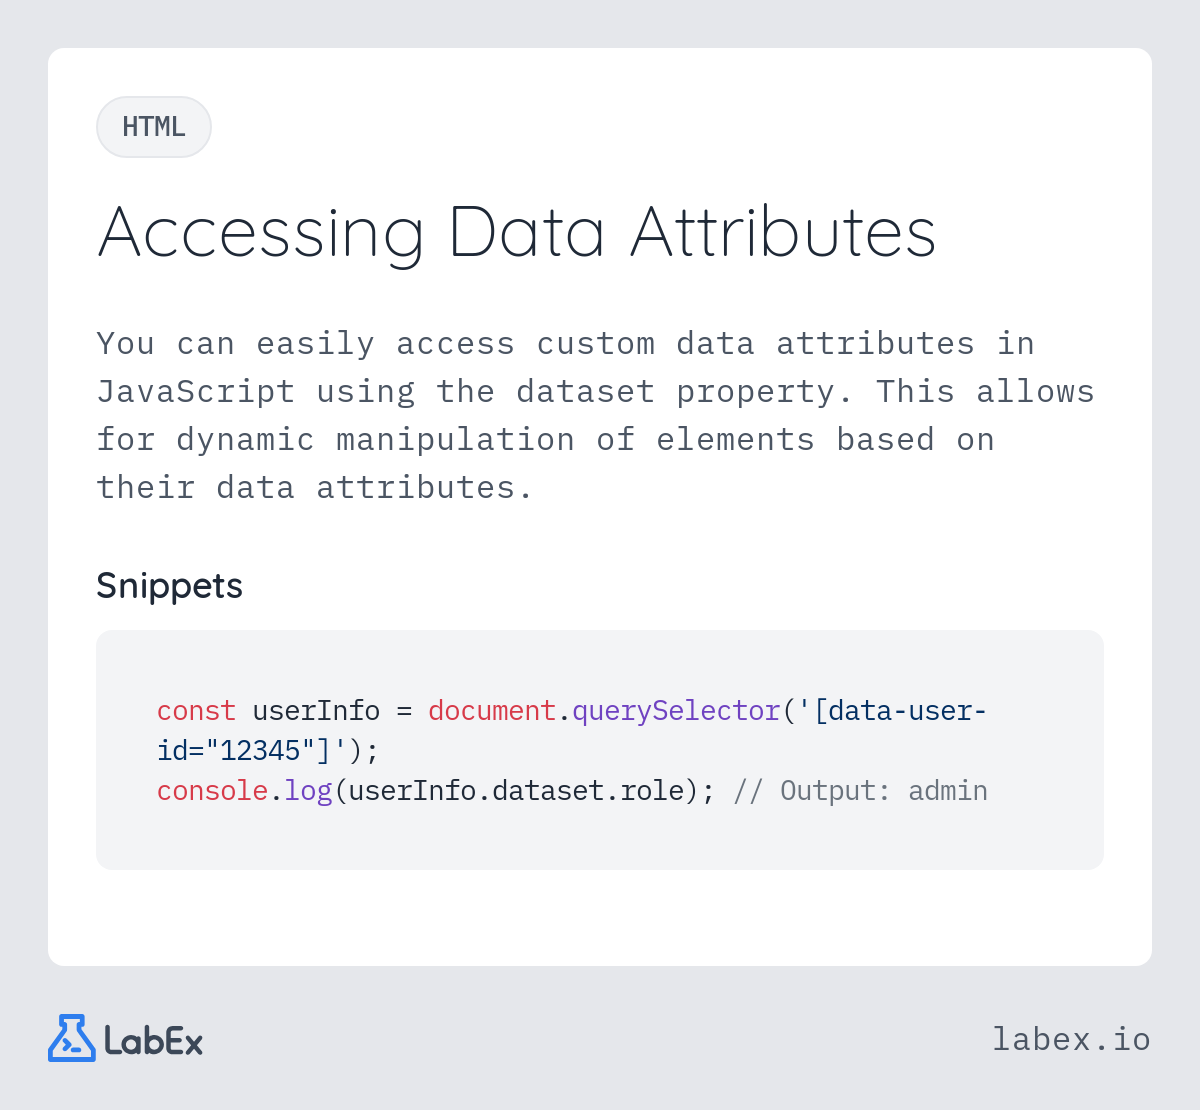Click the querySelector method in snippet

(x=676, y=711)
